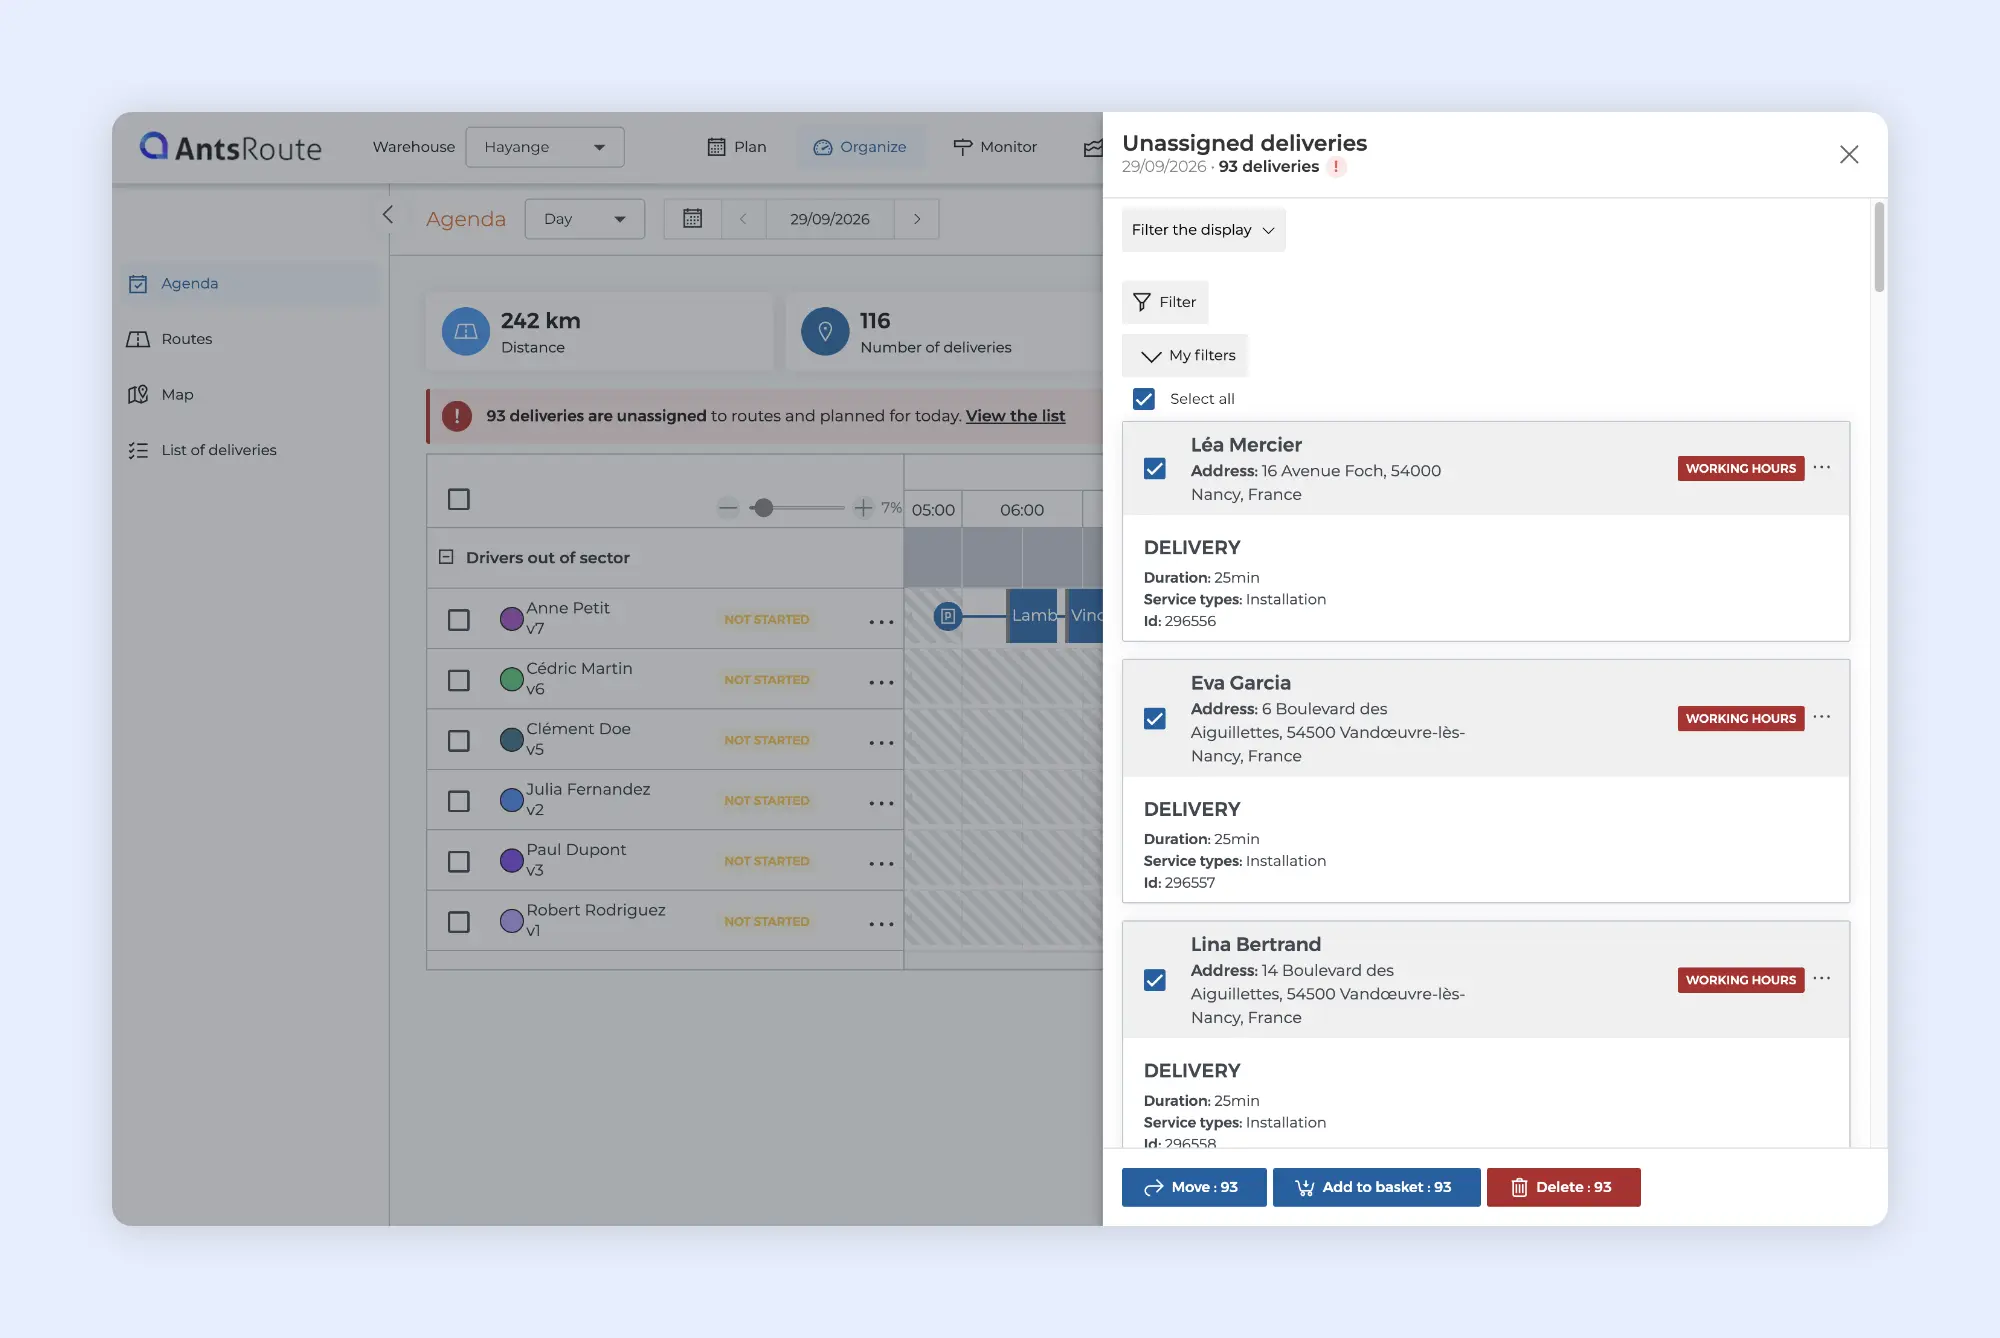Open Léa Mercier delivery options dots
This screenshot has width=2000, height=1338.
1822,467
